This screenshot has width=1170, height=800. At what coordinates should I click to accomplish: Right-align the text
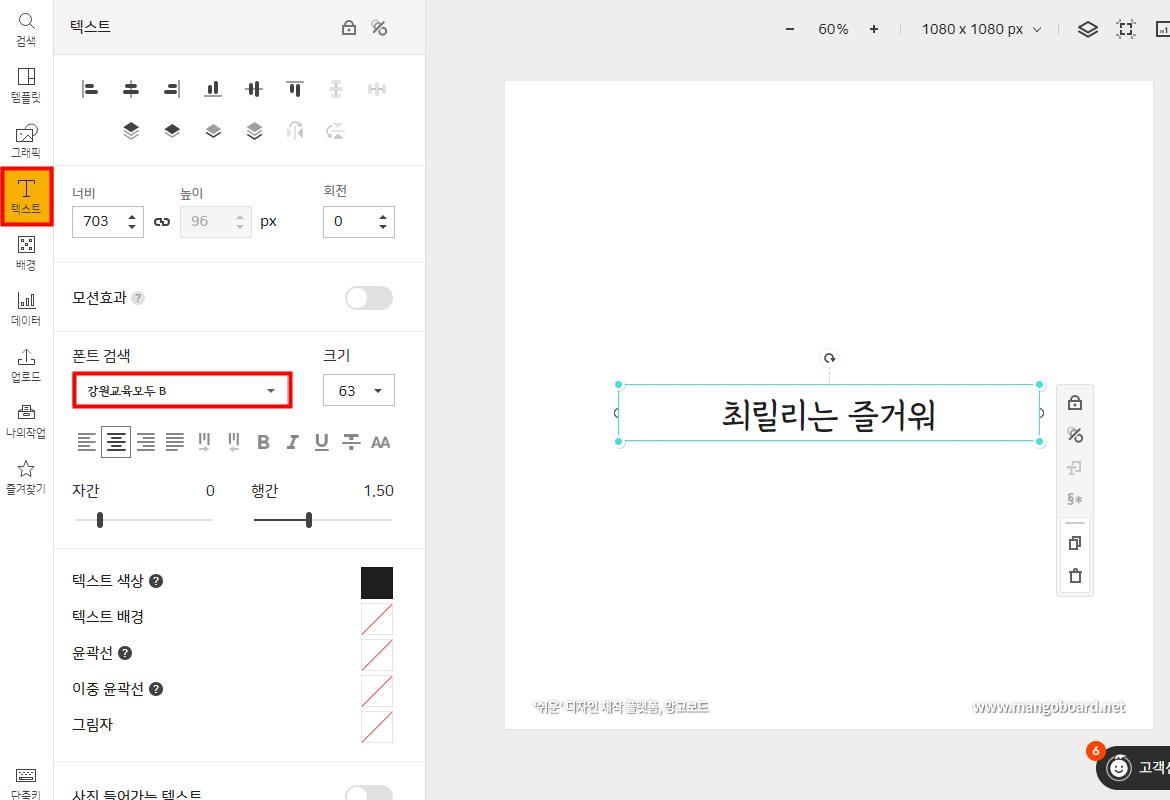(x=146, y=442)
